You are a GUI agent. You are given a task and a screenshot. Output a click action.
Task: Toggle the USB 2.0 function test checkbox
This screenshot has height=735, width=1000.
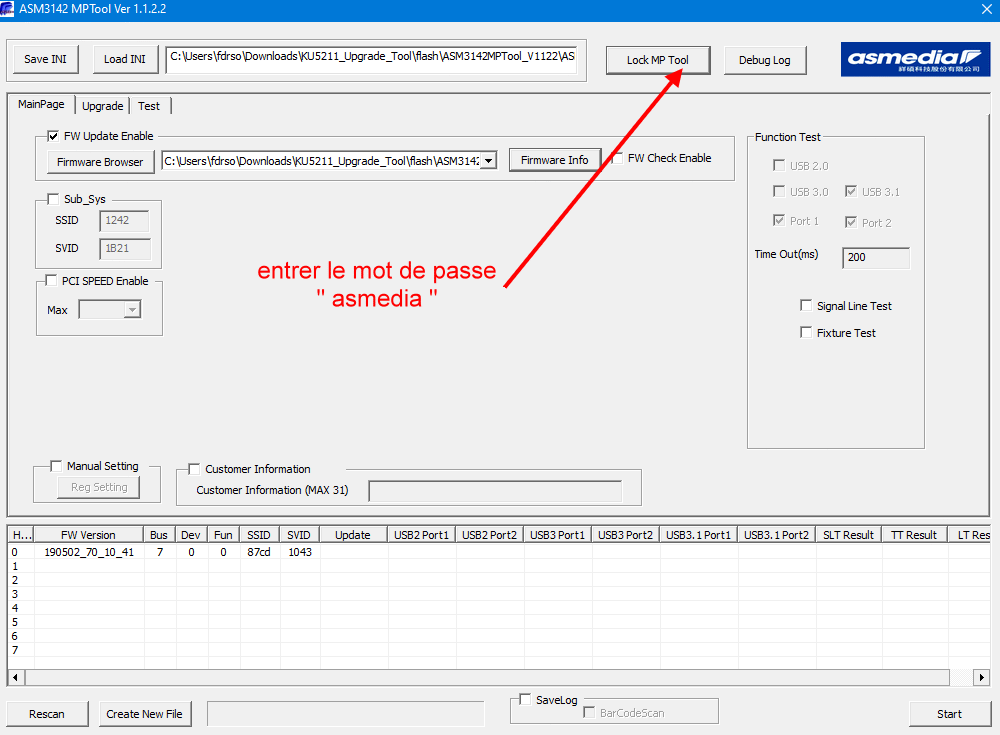(x=779, y=165)
